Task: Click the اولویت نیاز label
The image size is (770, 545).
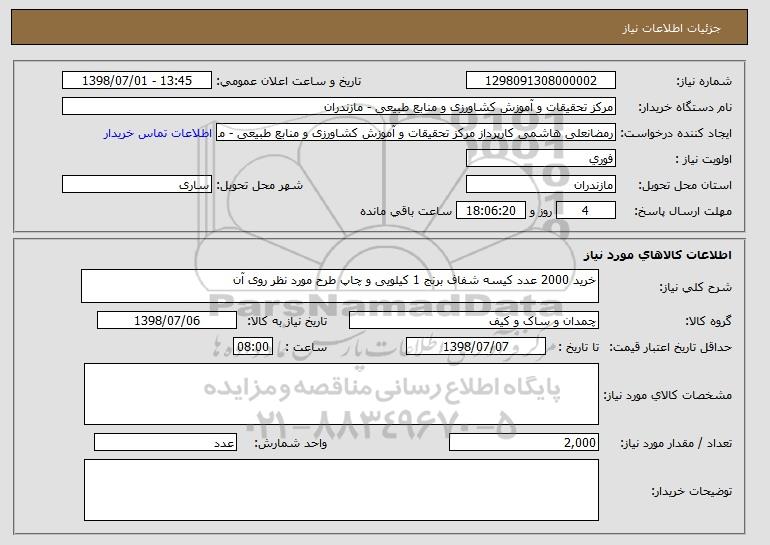Action: [703, 159]
